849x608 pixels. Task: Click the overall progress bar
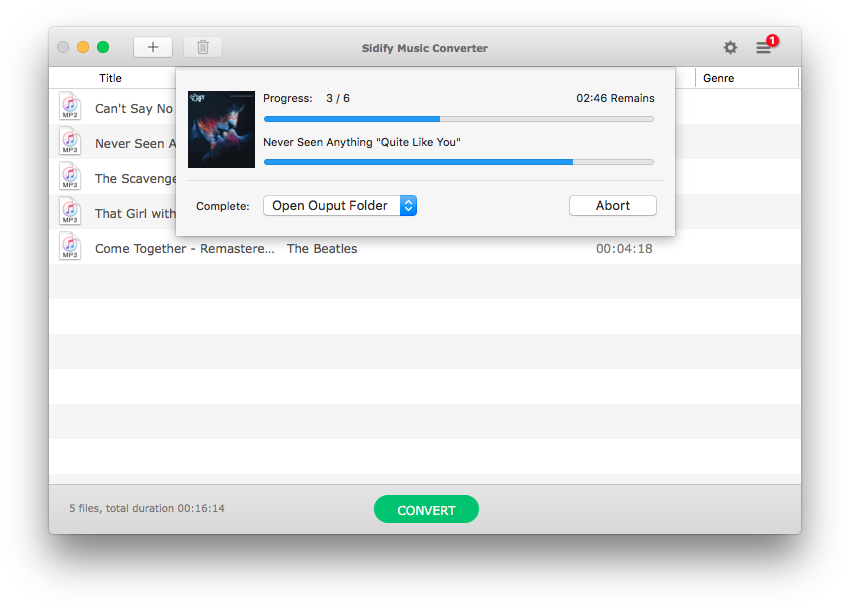point(459,119)
